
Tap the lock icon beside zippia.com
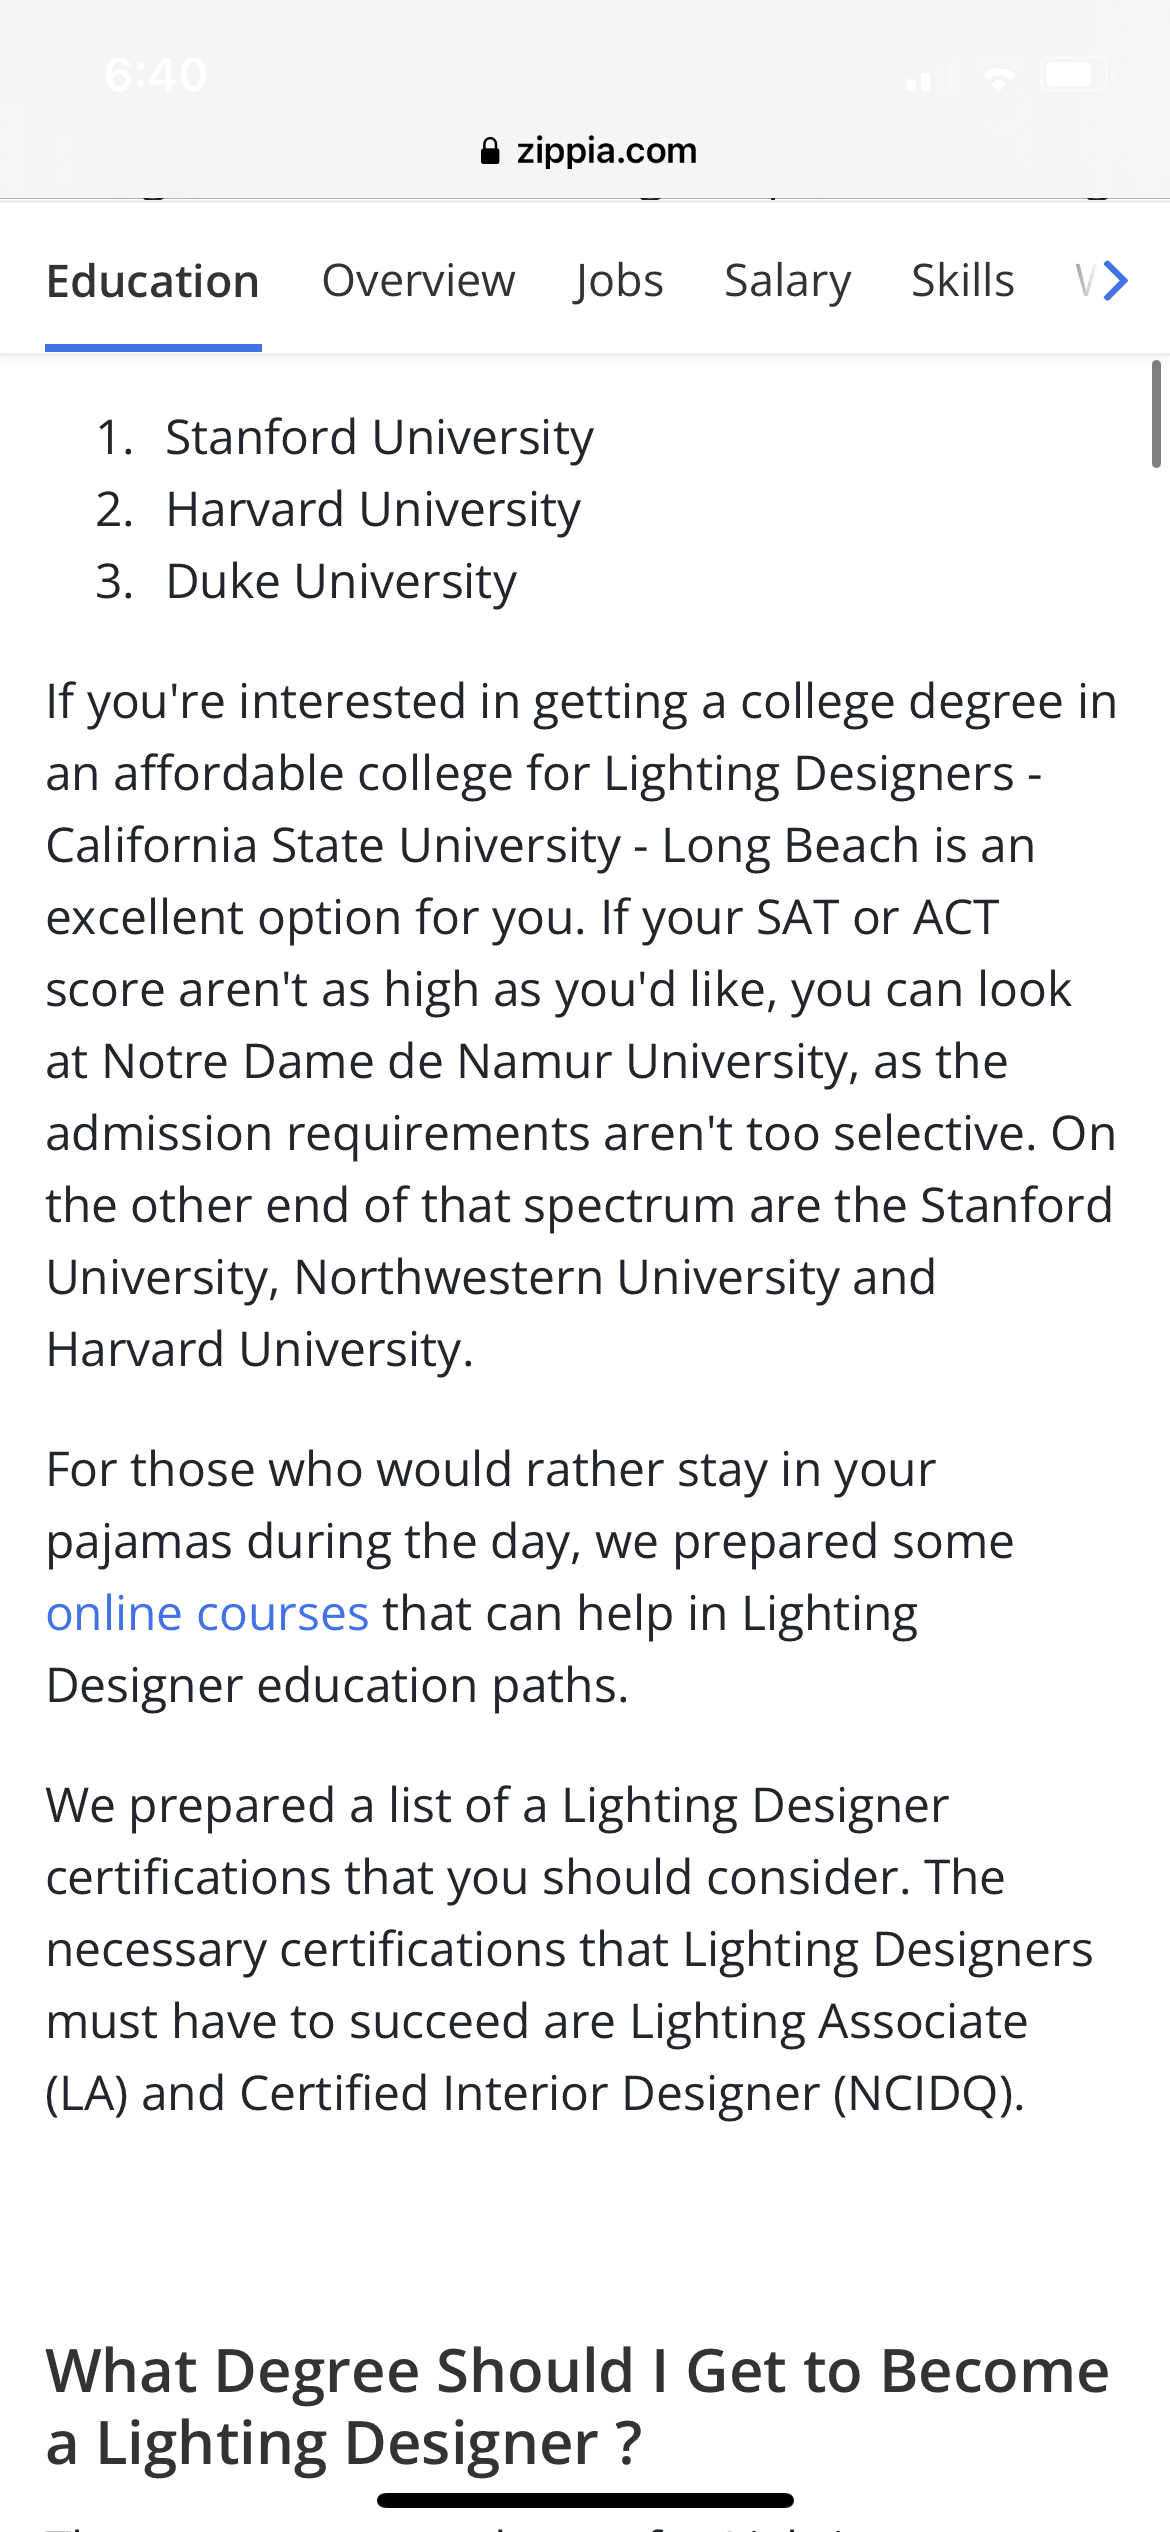coord(490,151)
